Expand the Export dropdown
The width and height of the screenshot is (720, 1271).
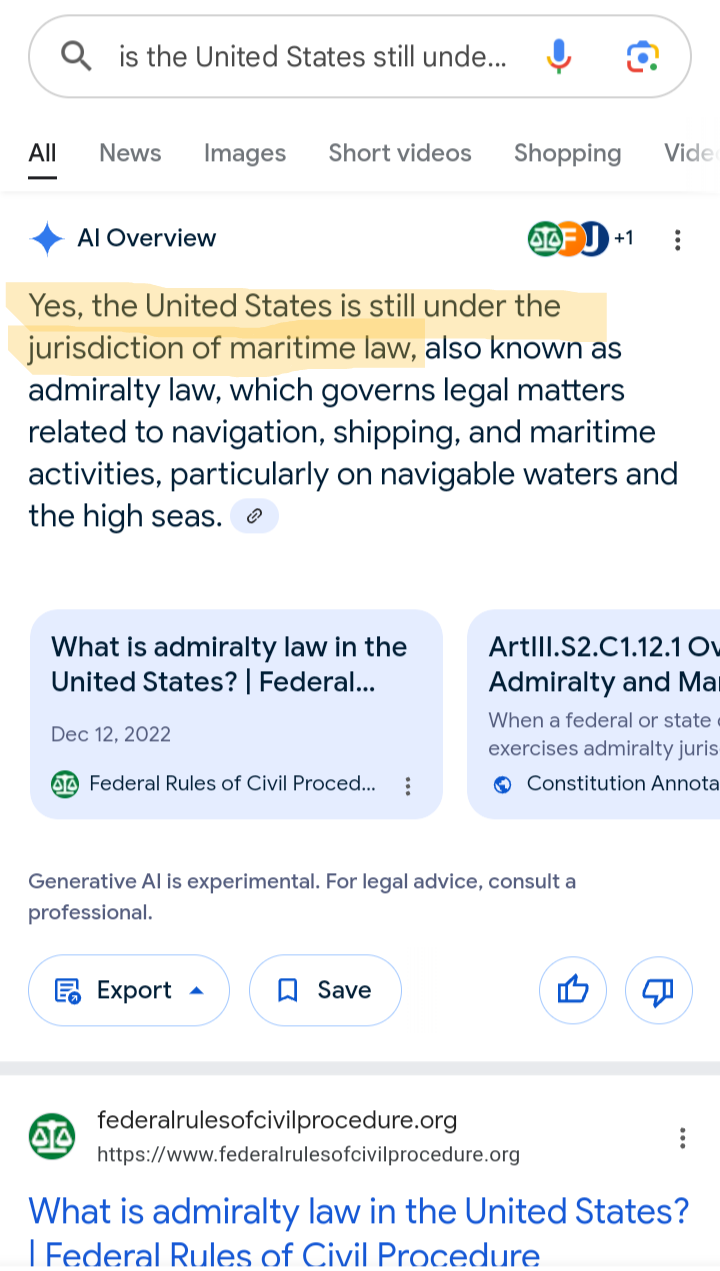(129, 991)
